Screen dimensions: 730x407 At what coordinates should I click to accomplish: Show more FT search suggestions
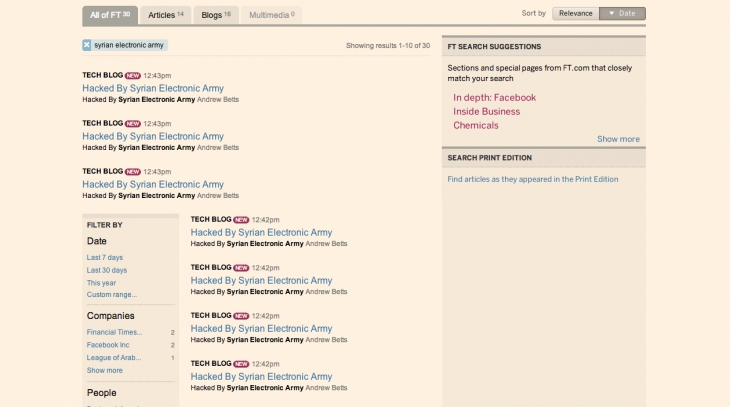click(618, 139)
